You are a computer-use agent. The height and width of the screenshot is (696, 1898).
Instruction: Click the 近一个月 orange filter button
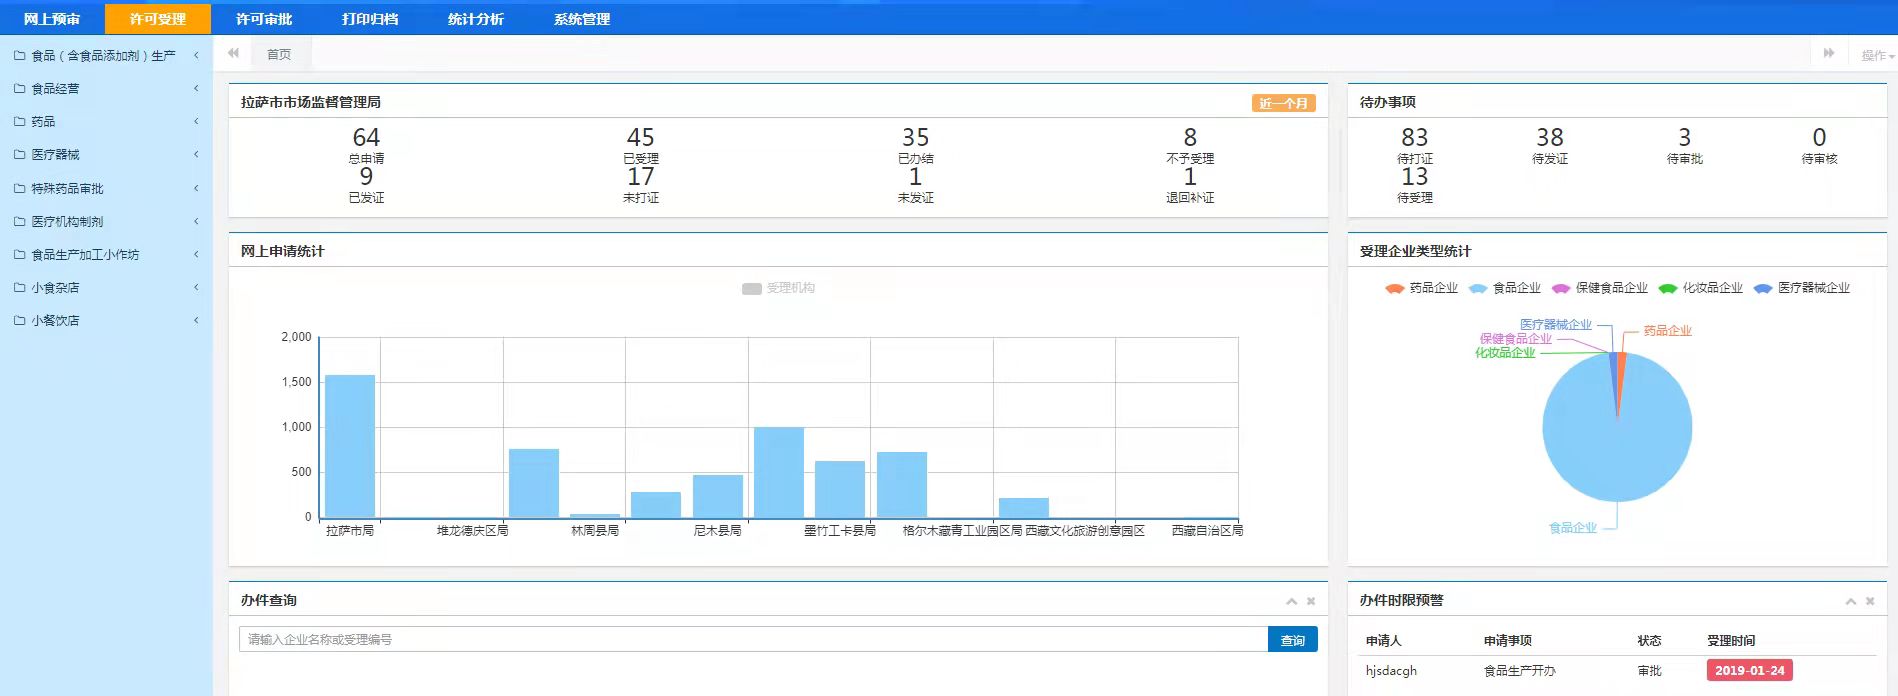[x=1283, y=103]
